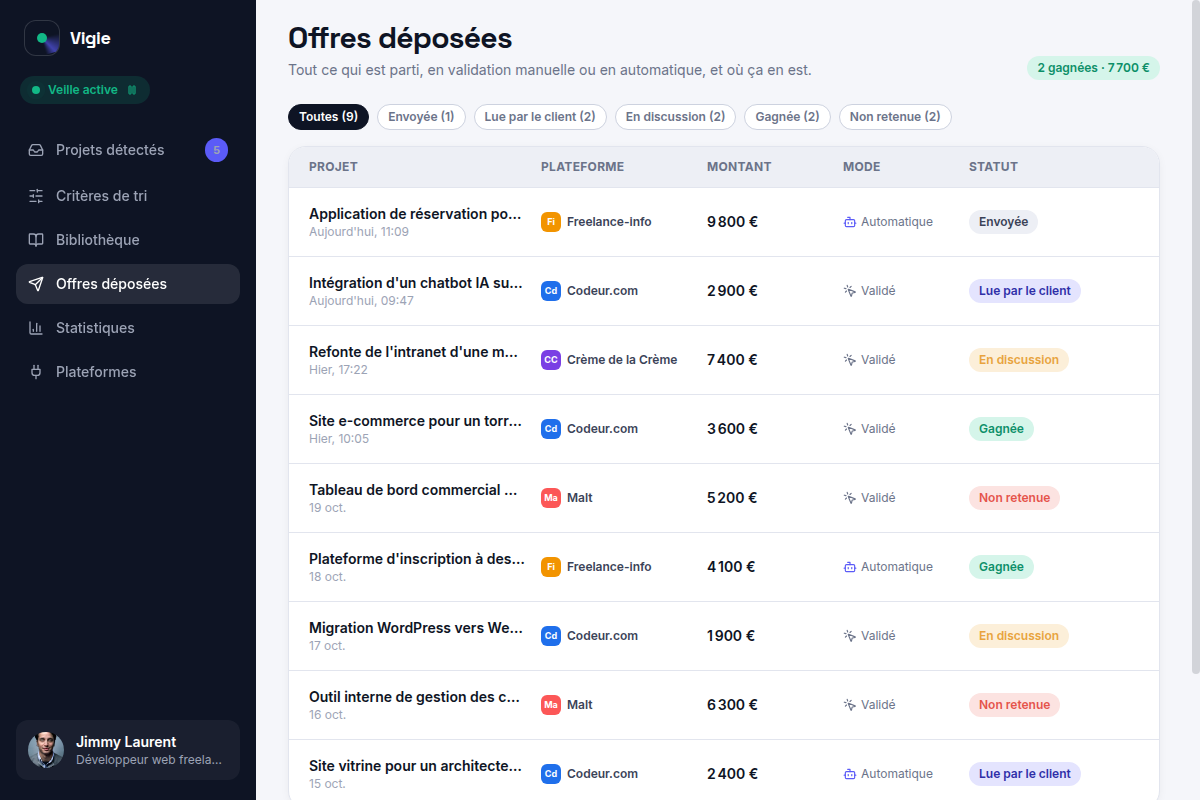Click En discussion badge in Migration WordPress row

point(1018,636)
